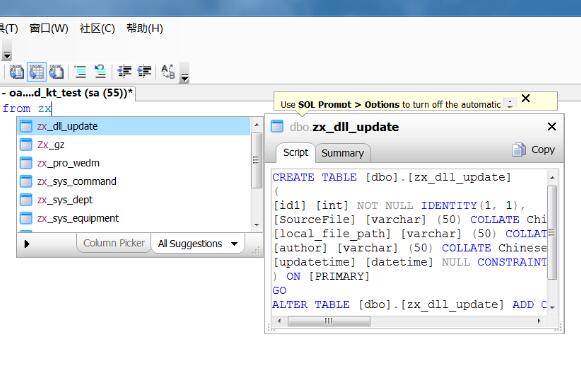Pick the zx_pro_wedm suggestion
Image resolution: width=581 pixels, height=365 pixels.
point(134,163)
